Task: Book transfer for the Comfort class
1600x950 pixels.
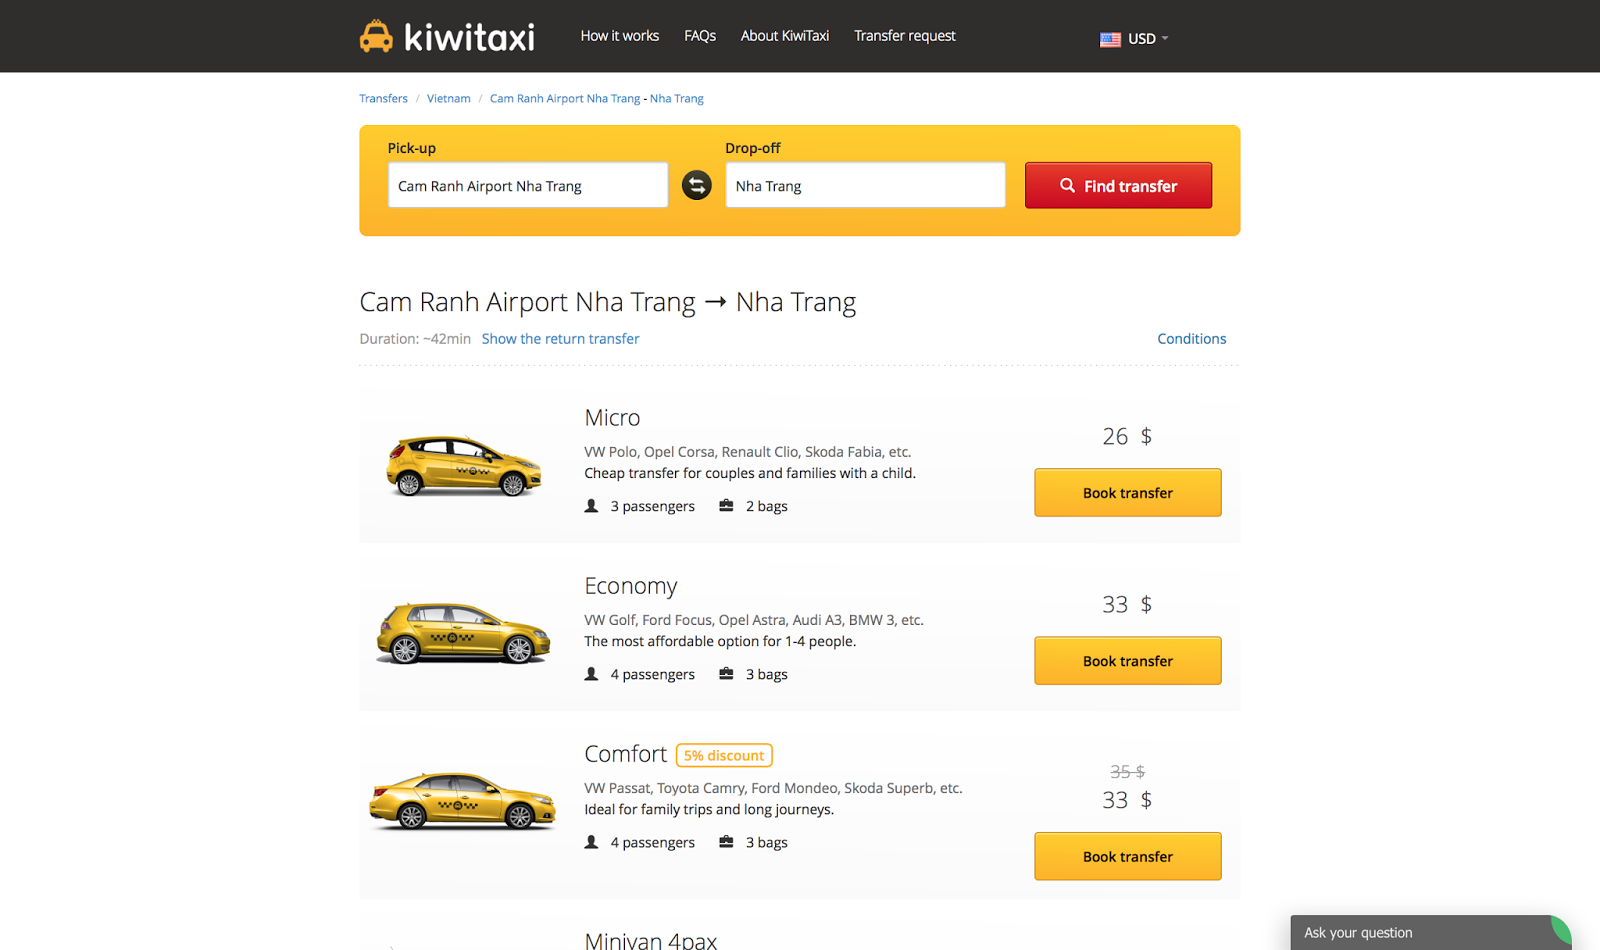Action: click(x=1127, y=856)
